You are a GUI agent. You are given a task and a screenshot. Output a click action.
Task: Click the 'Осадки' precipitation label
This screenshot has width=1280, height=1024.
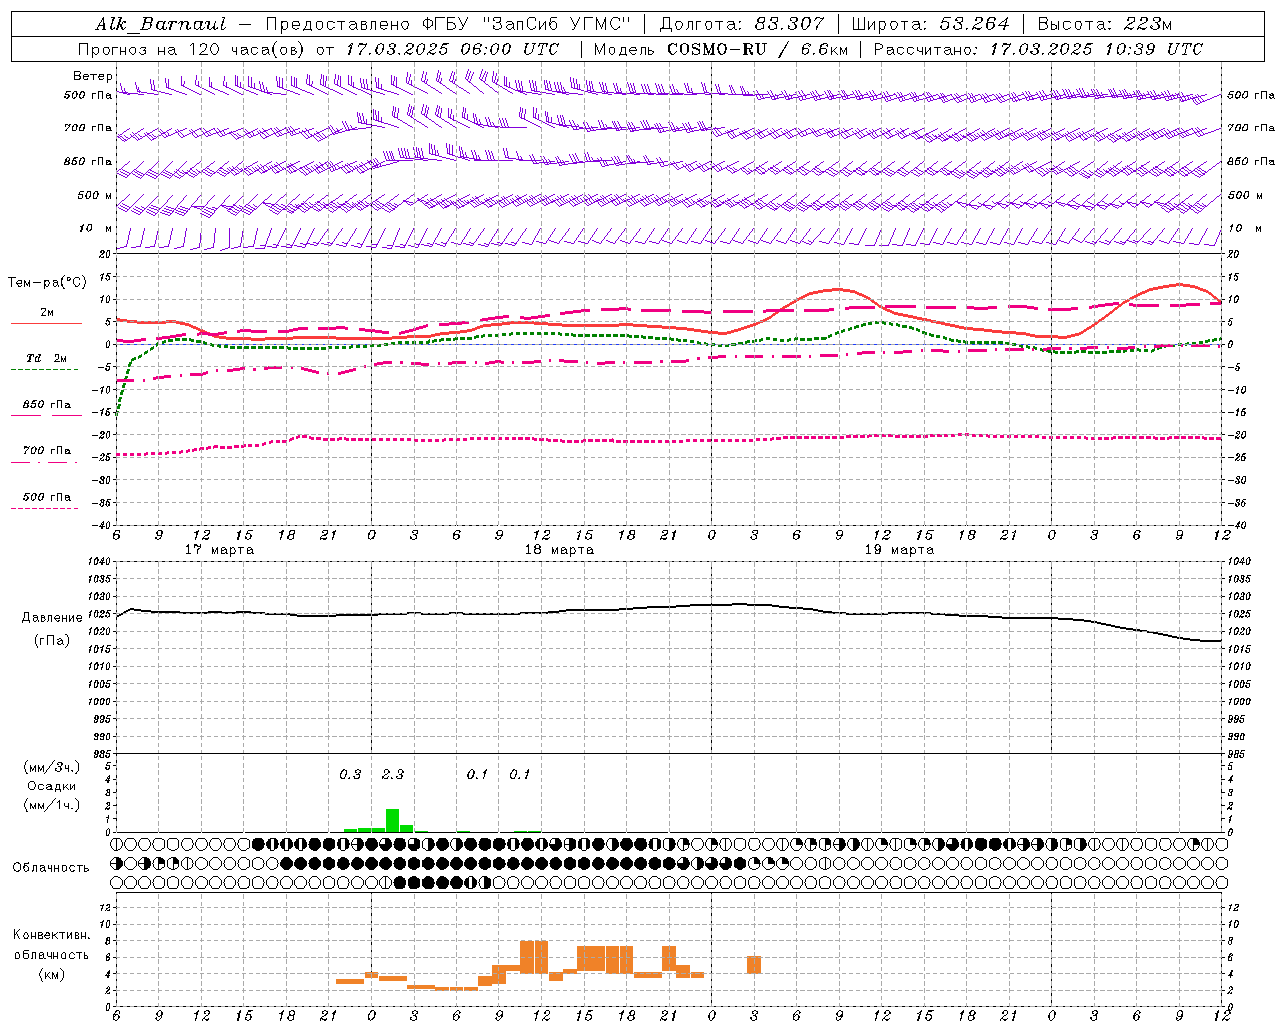point(51,786)
